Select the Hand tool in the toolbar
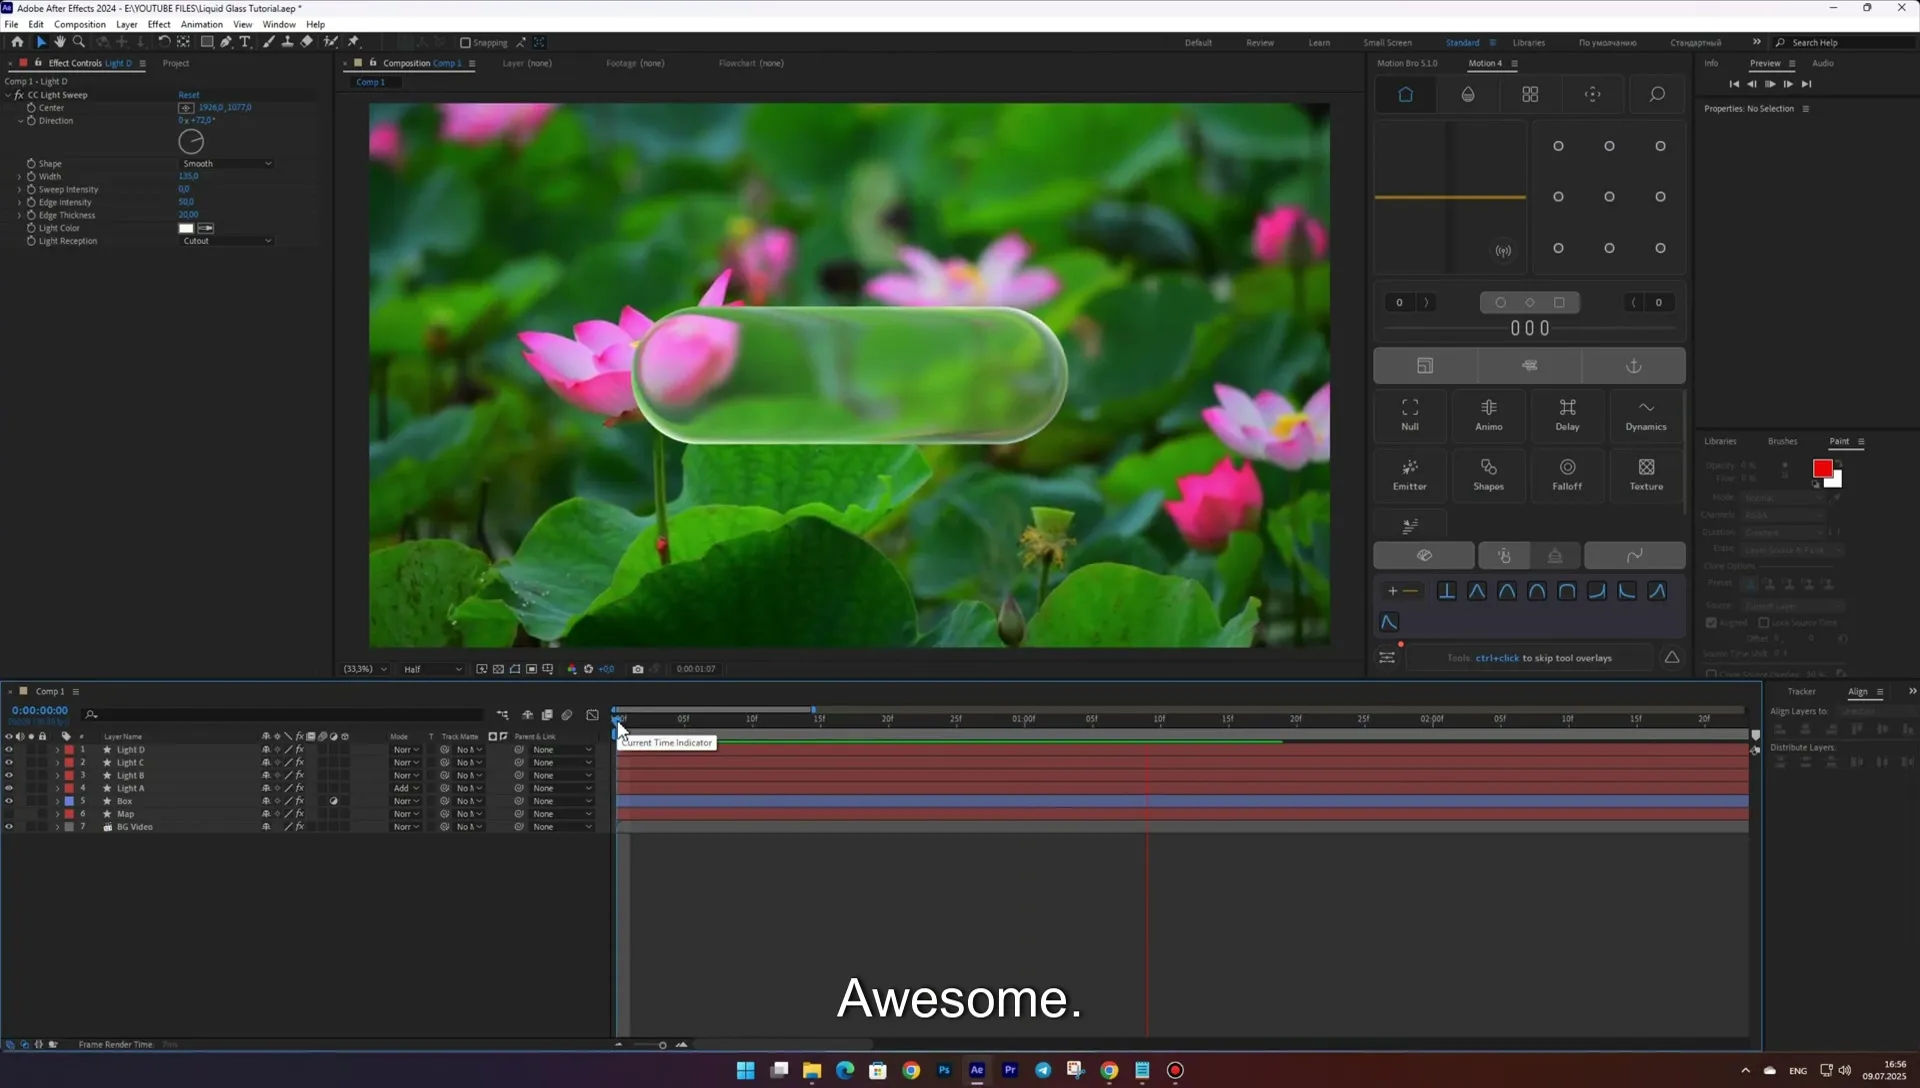This screenshot has width=1920, height=1088. click(x=59, y=42)
